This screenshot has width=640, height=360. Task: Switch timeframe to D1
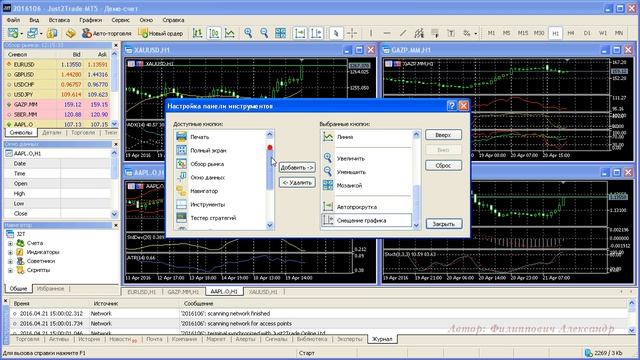(x=587, y=33)
